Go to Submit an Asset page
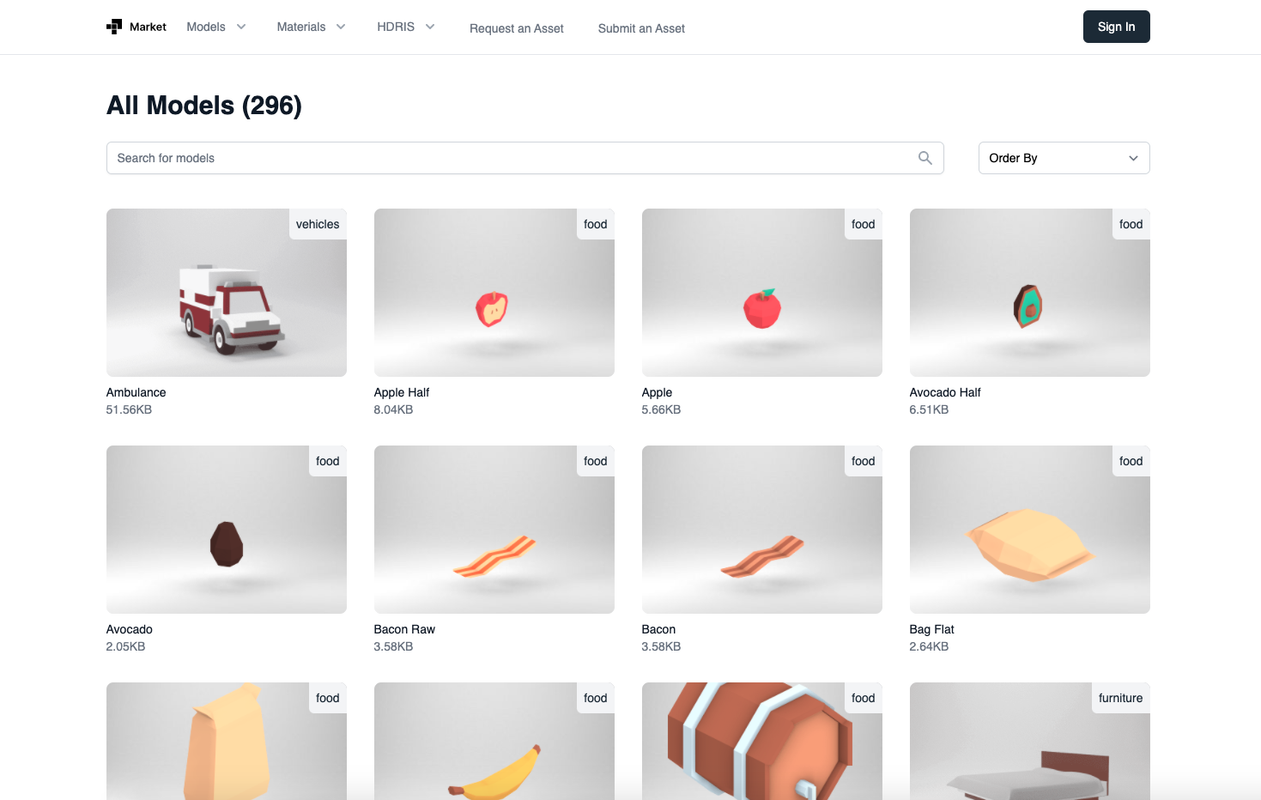The image size is (1261, 800). [x=641, y=28]
